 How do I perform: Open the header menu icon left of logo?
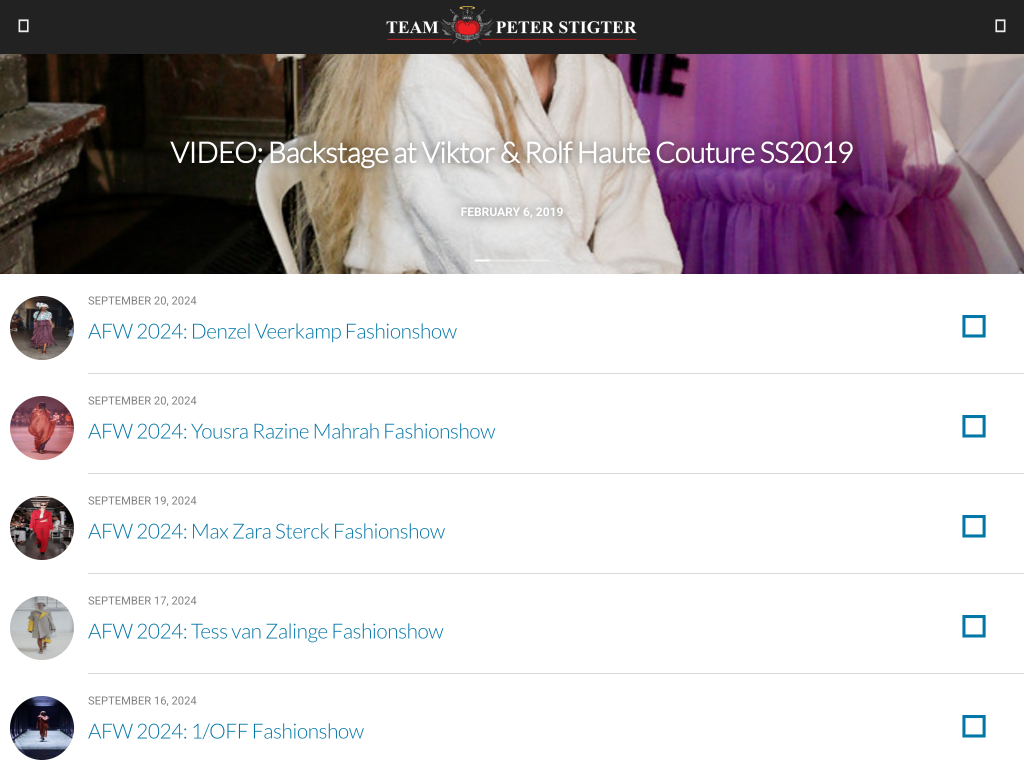[24, 26]
